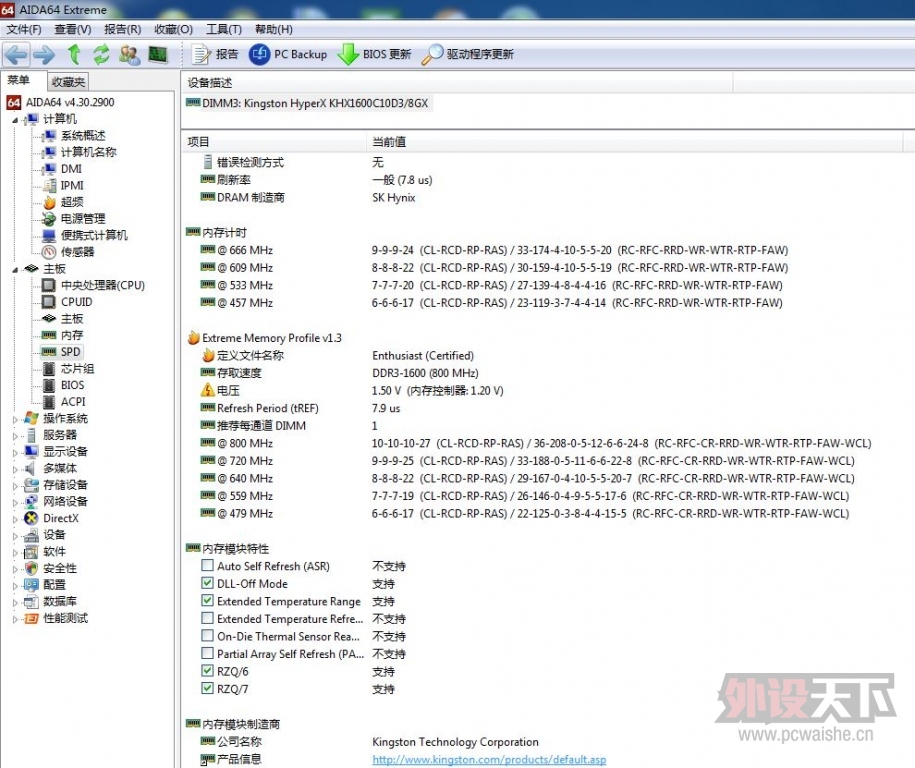The image size is (915, 768).
Task: Select DIMM3 Kingston HyperX device row
Action: tap(308, 103)
